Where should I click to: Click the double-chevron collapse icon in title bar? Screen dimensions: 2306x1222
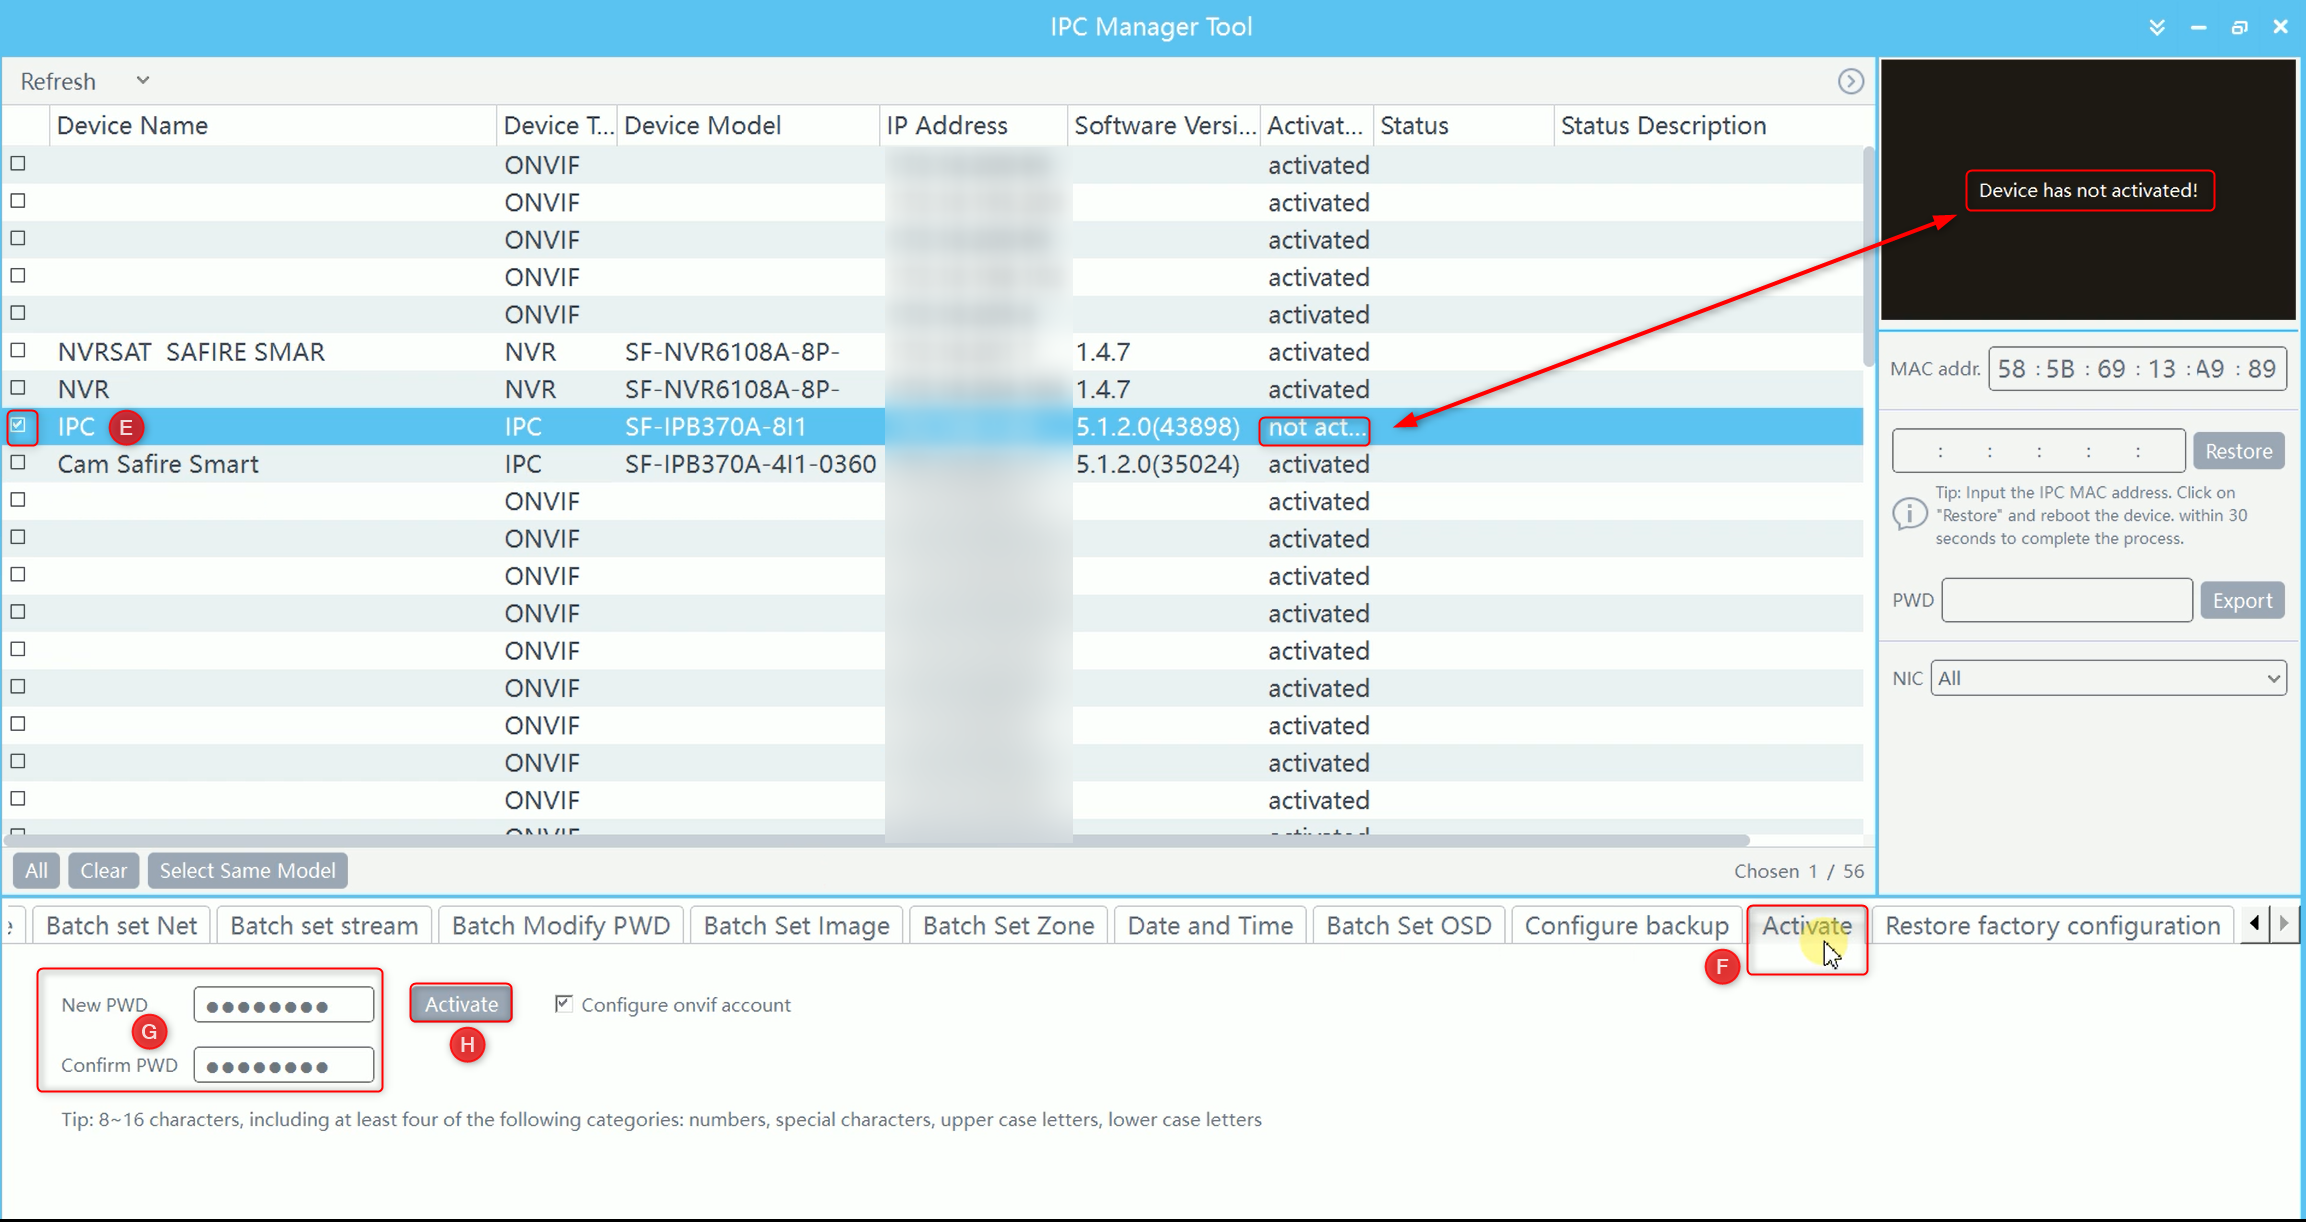pos(2157,27)
